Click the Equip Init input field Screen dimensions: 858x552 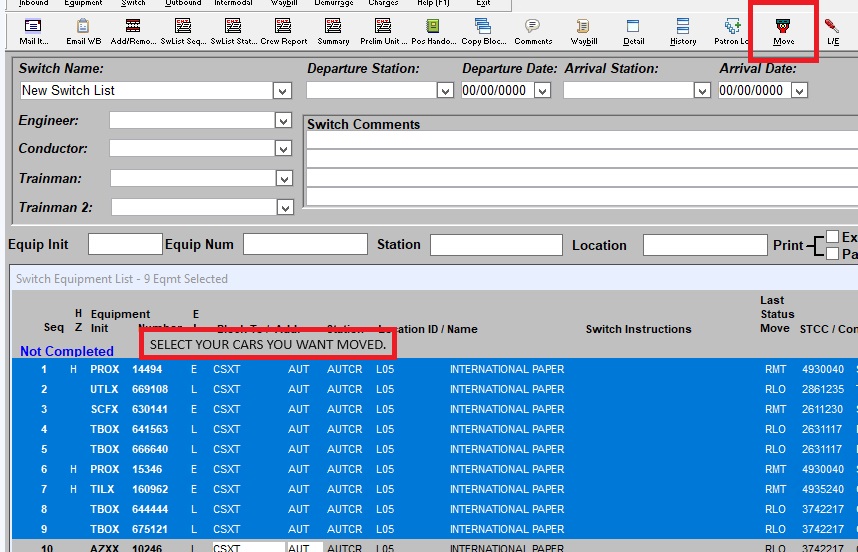(125, 244)
